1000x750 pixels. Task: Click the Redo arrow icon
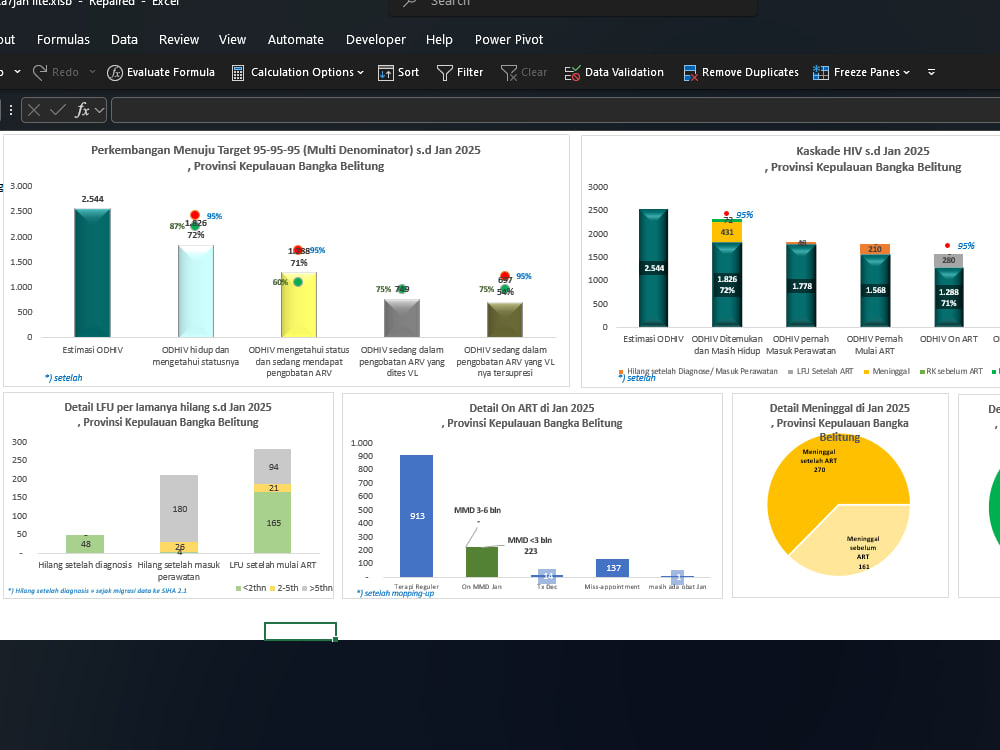40,73
